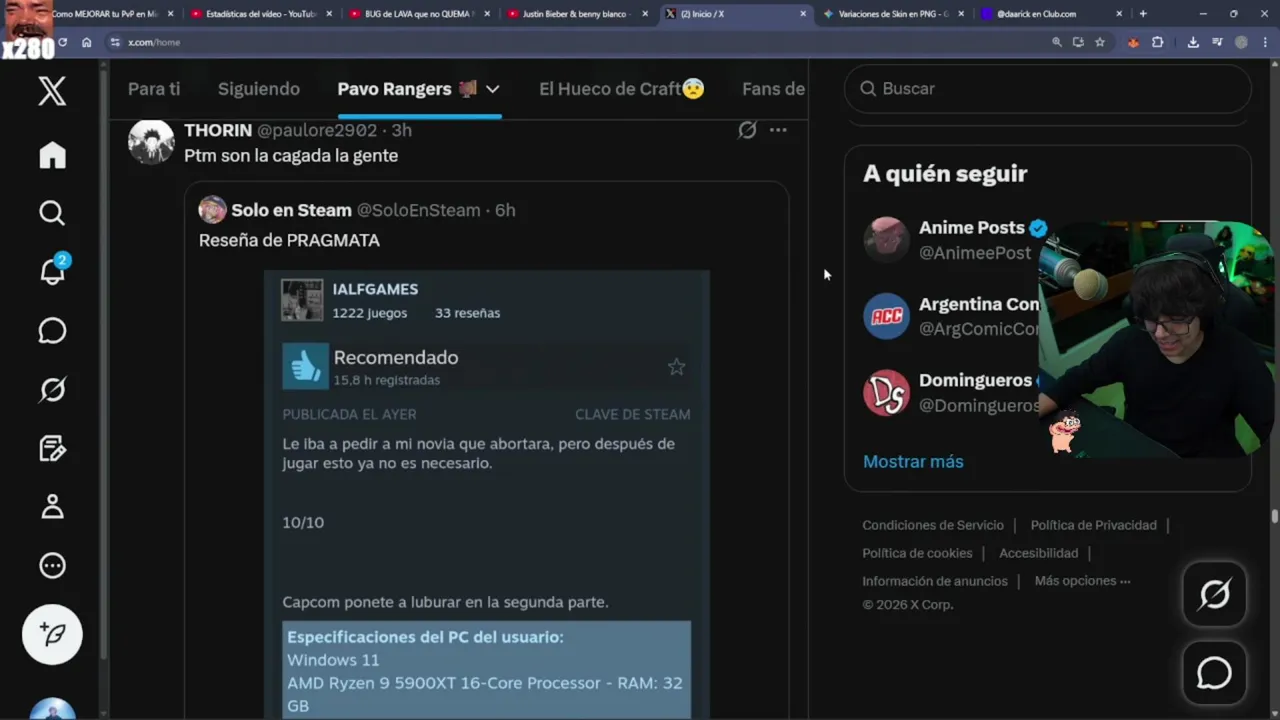
Task: Open Solo en Steam's avatar
Action: (x=212, y=209)
